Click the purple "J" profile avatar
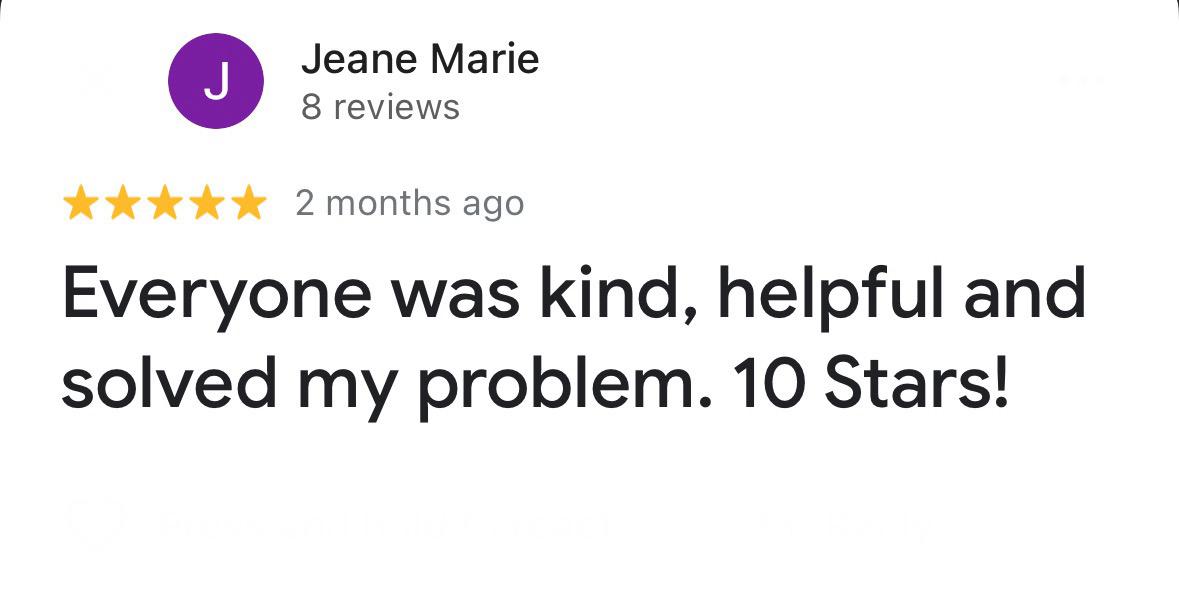Screen dimensions: 1179x615 (216, 81)
